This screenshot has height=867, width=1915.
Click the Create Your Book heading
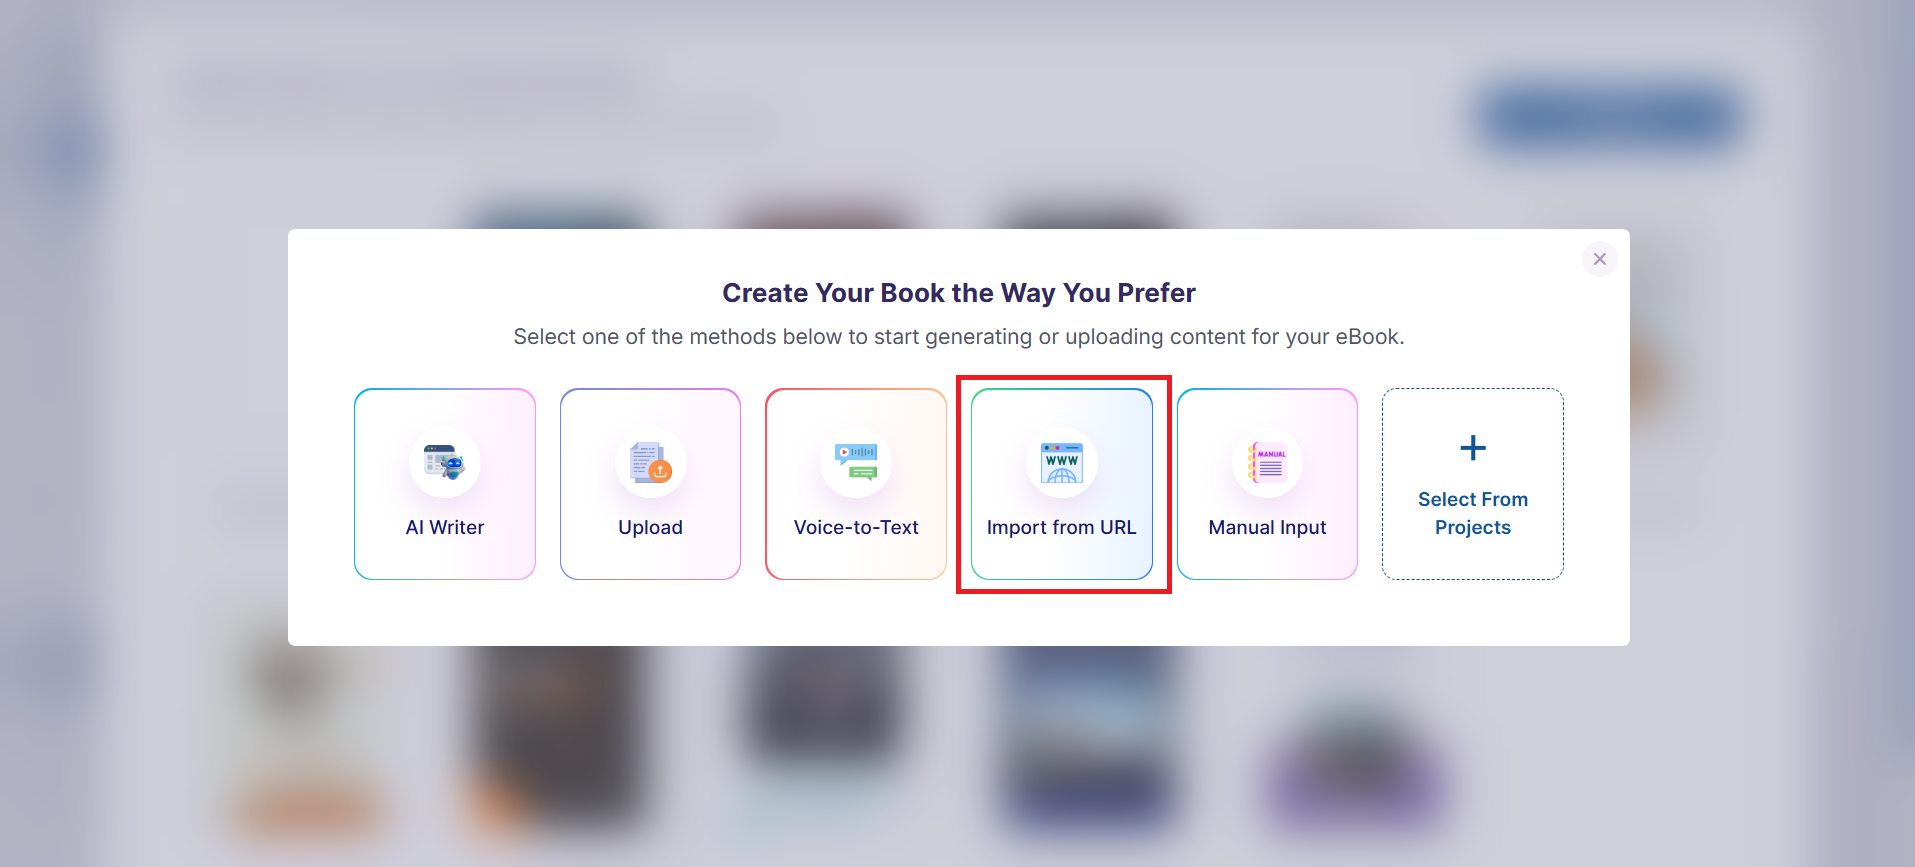(x=959, y=293)
